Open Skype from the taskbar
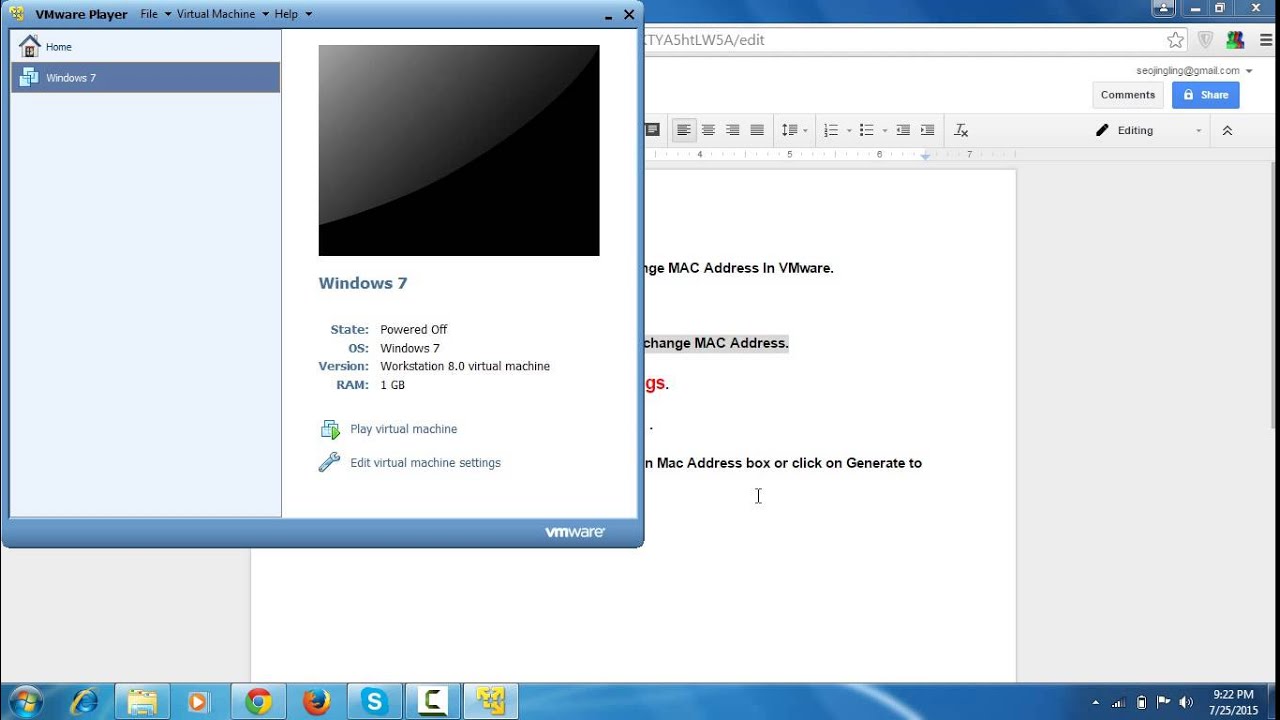 point(375,702)
